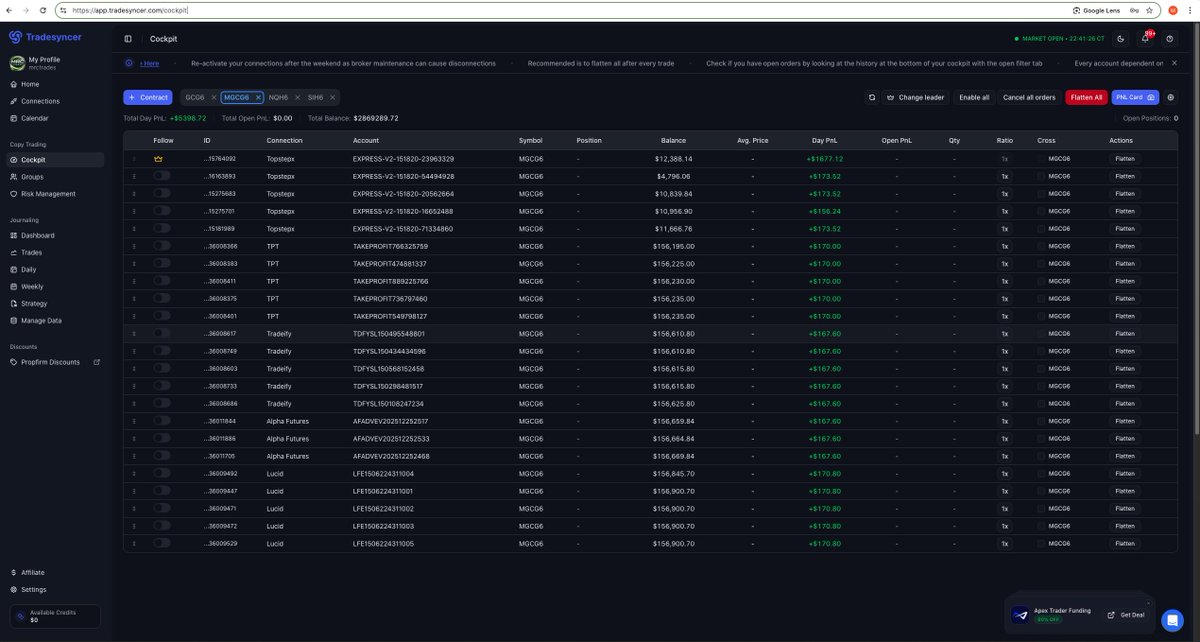The width and height of the screenshot is (1200, 642).
Task: Open row menu dots for EXPRESS-V2-151820-54494928
Action: [134, 176]
